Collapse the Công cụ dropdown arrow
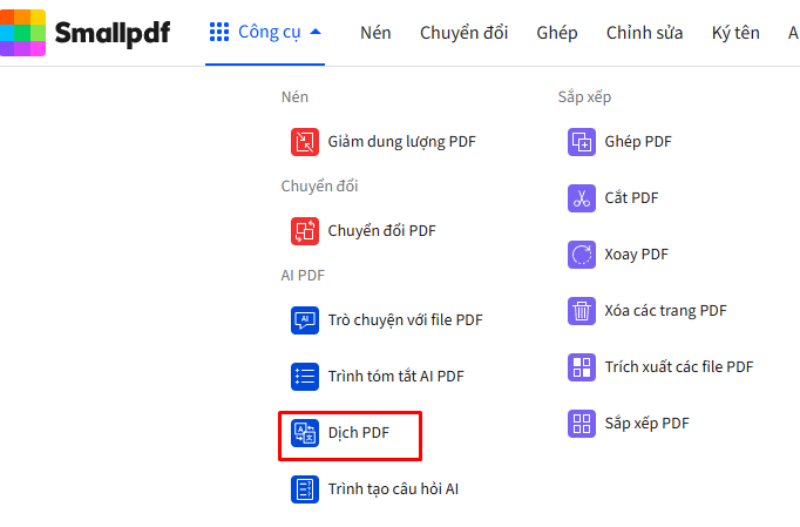 point(316,32)
